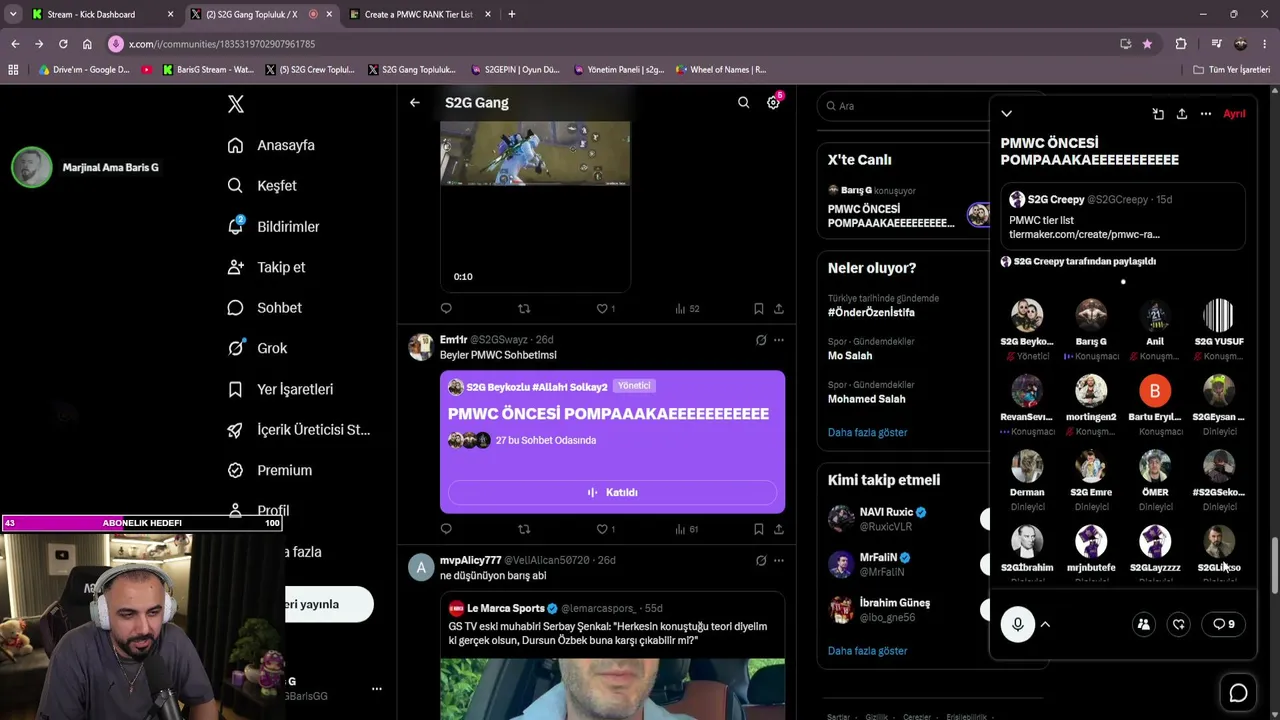This screenshot has height=720, width=1280.
Task: Open the space participants list icon
Action: [1143, 624]
